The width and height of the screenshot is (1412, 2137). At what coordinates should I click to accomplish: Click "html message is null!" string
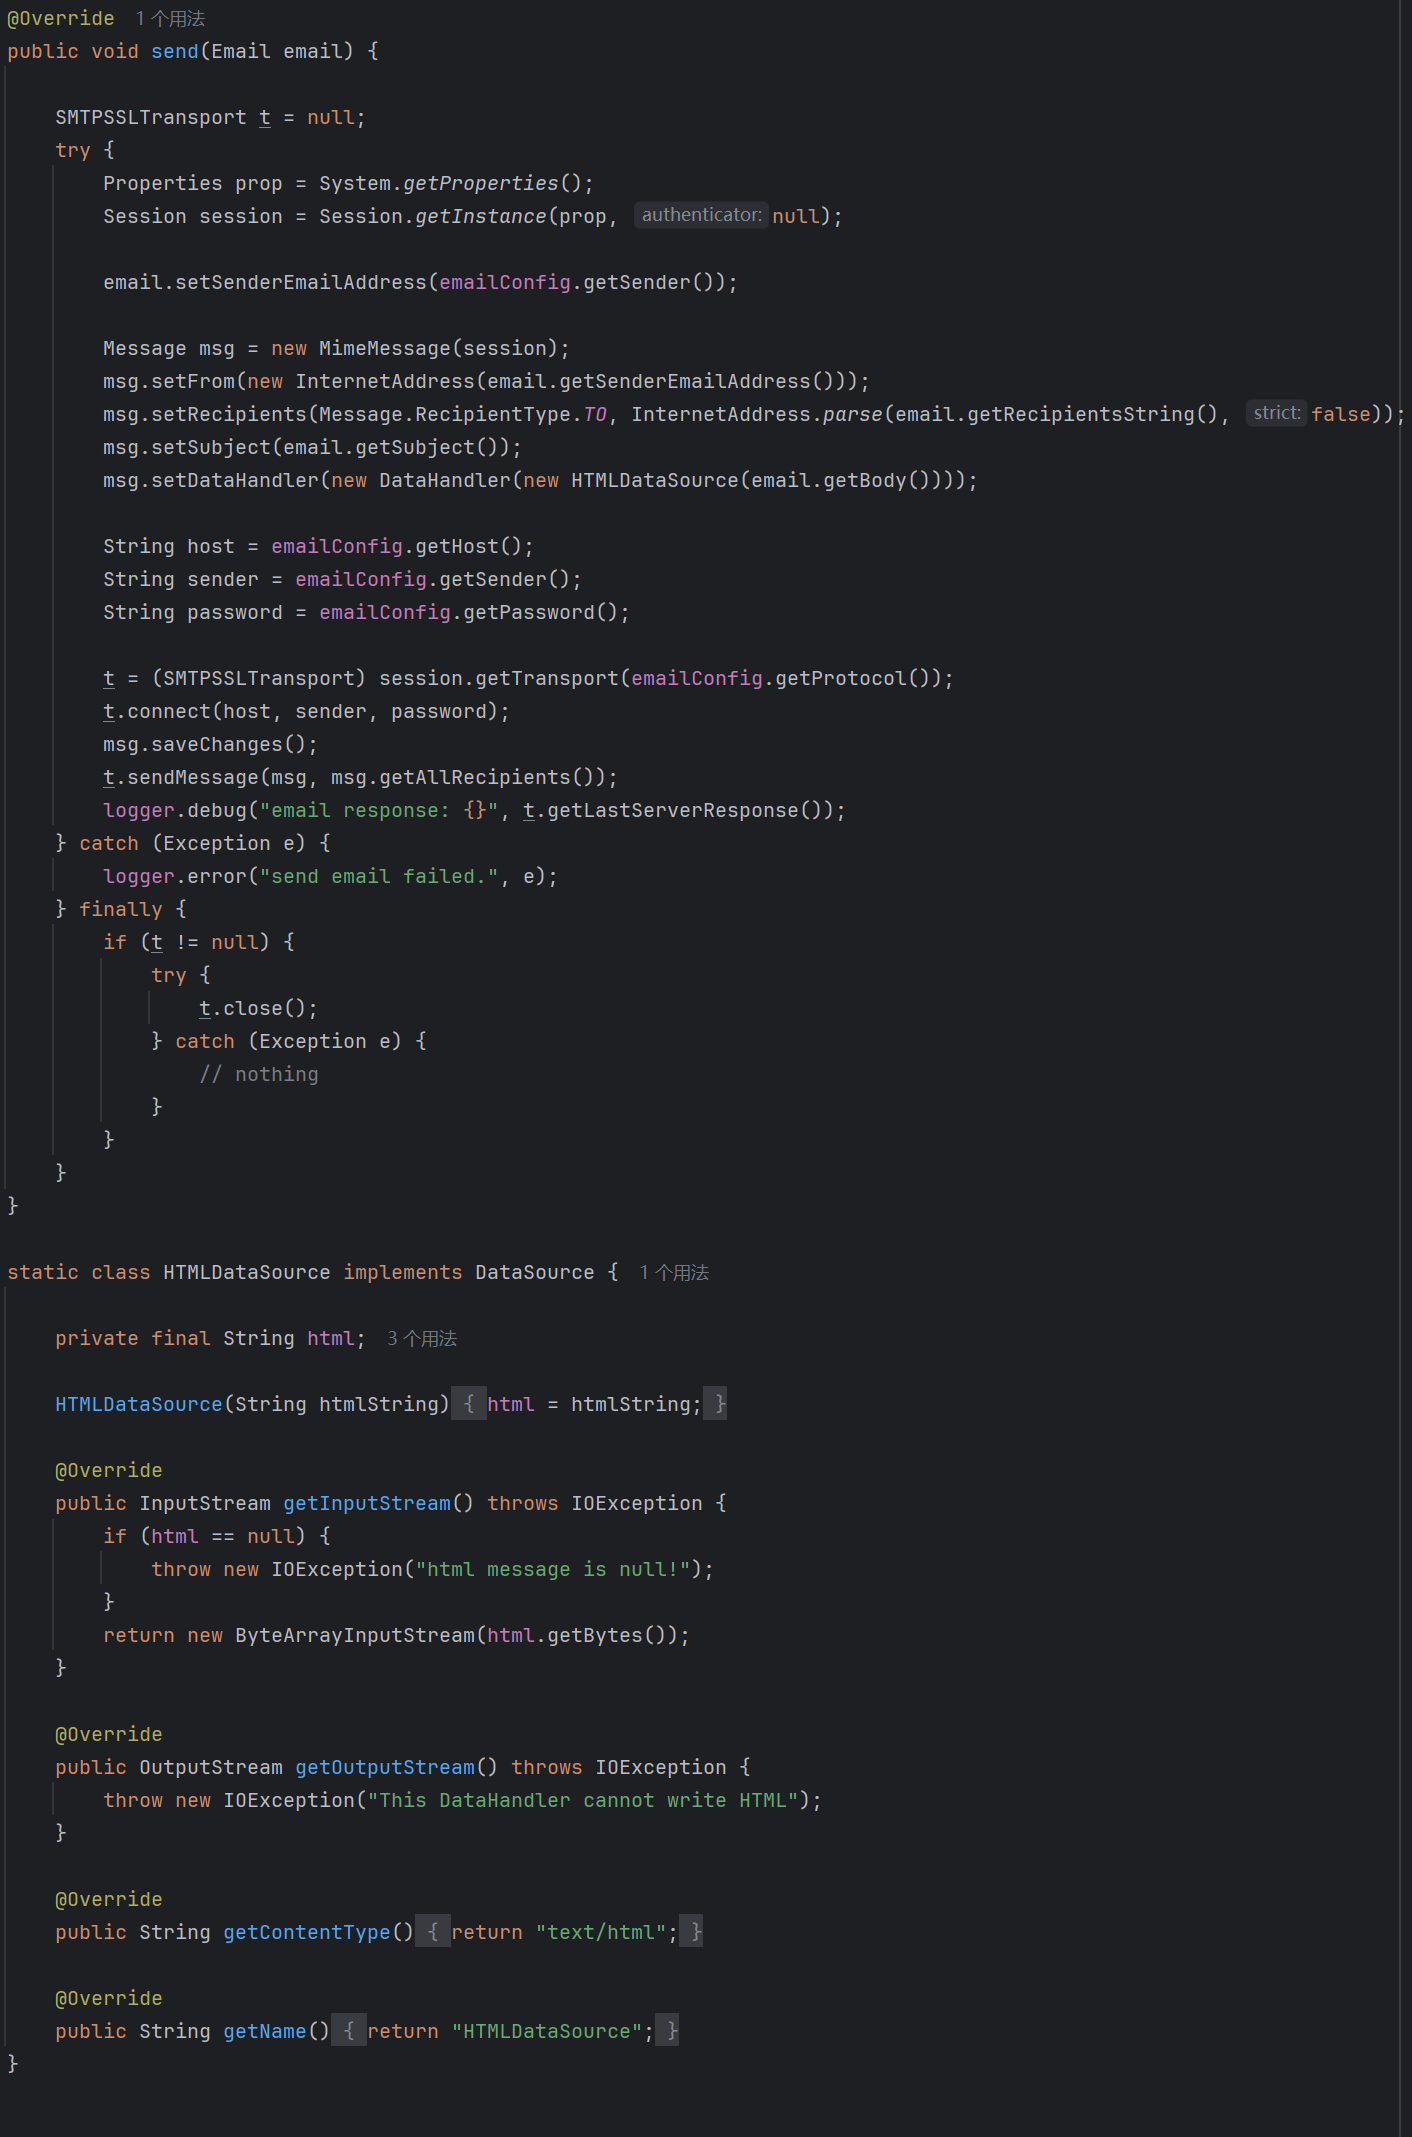(553, 1569)
